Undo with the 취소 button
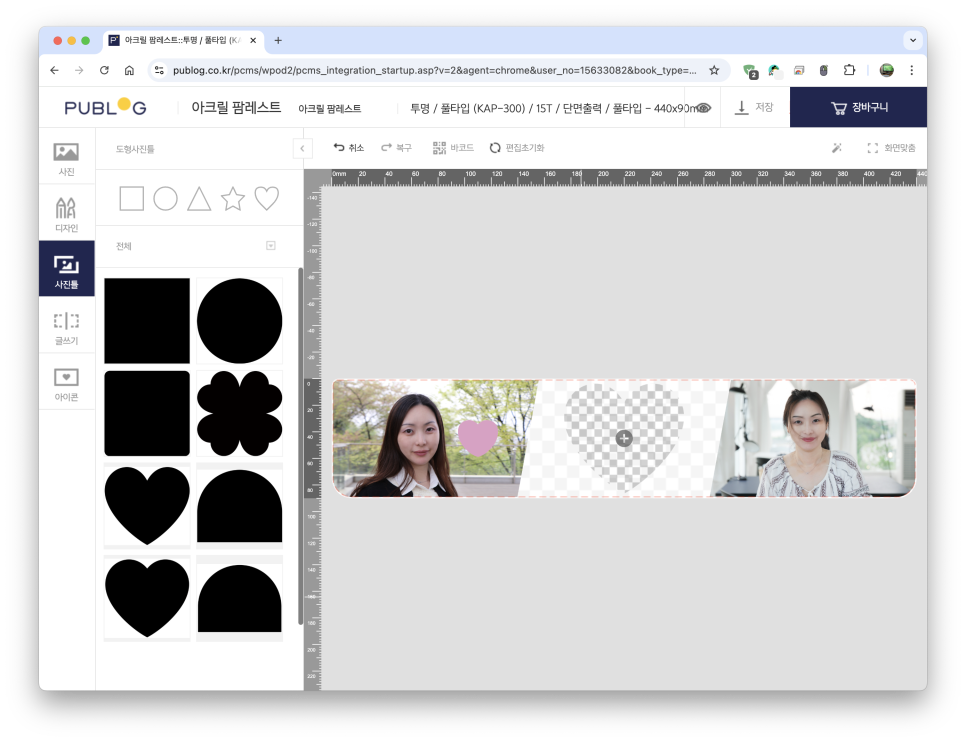The width and height of the screenshot is (966, 742). pyautogui.click(x=349, y=148)
